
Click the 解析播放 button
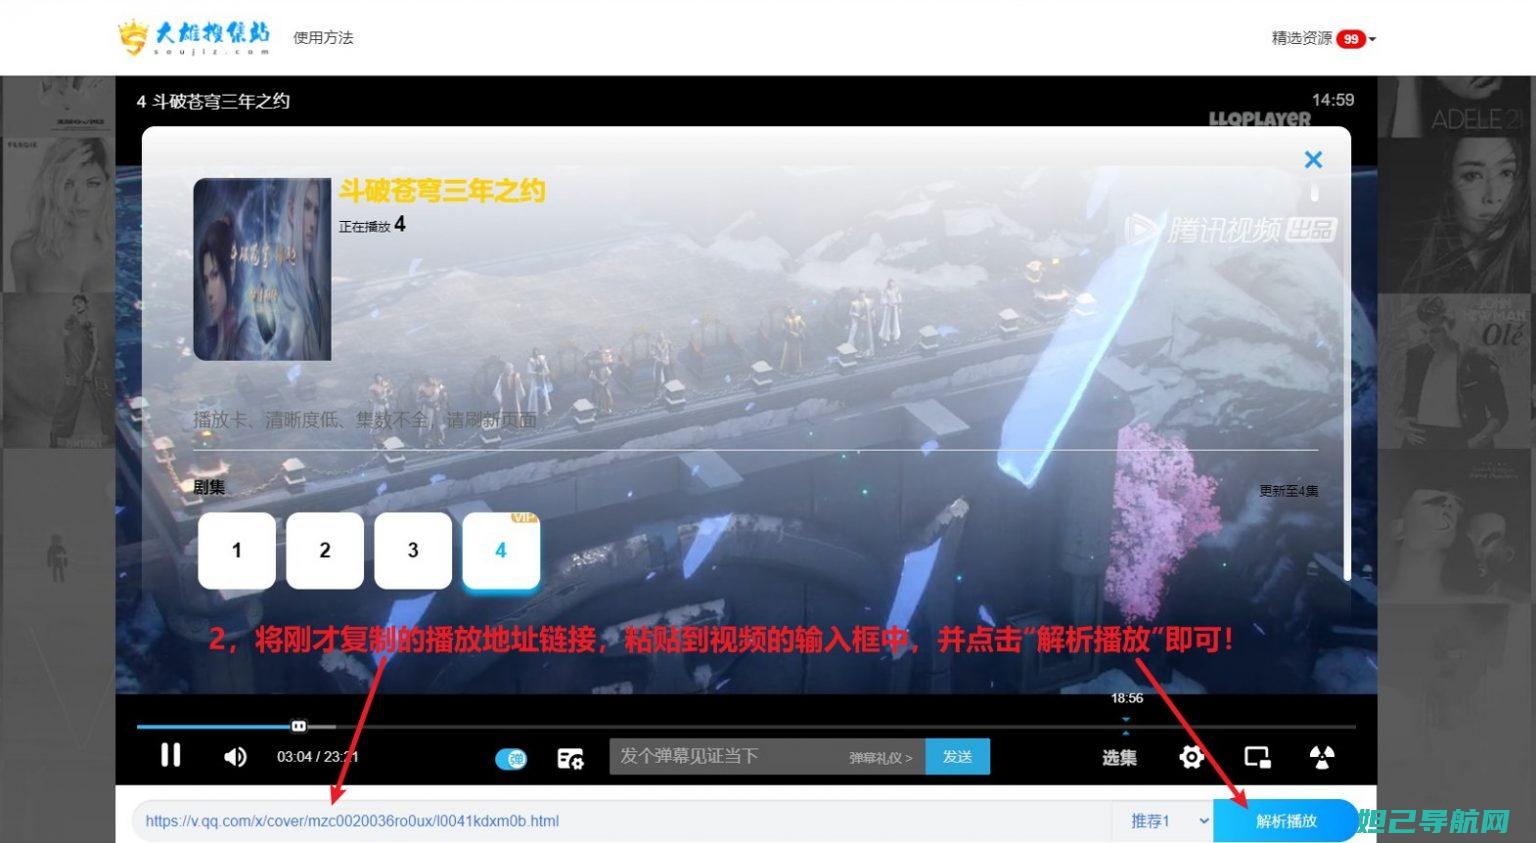coord(1286,821)
